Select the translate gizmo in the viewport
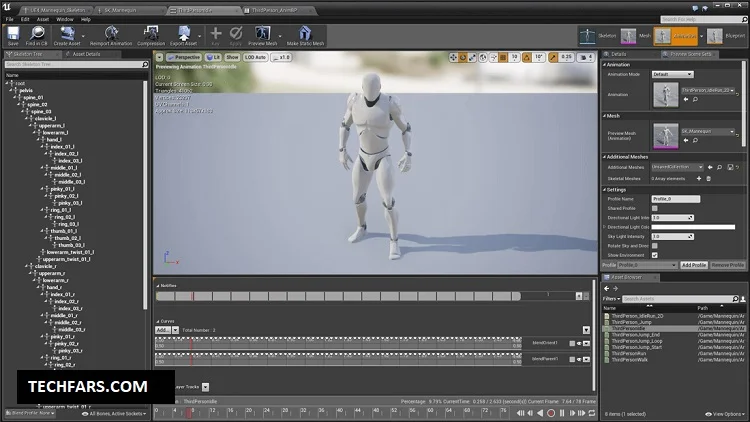 (453, 57)
